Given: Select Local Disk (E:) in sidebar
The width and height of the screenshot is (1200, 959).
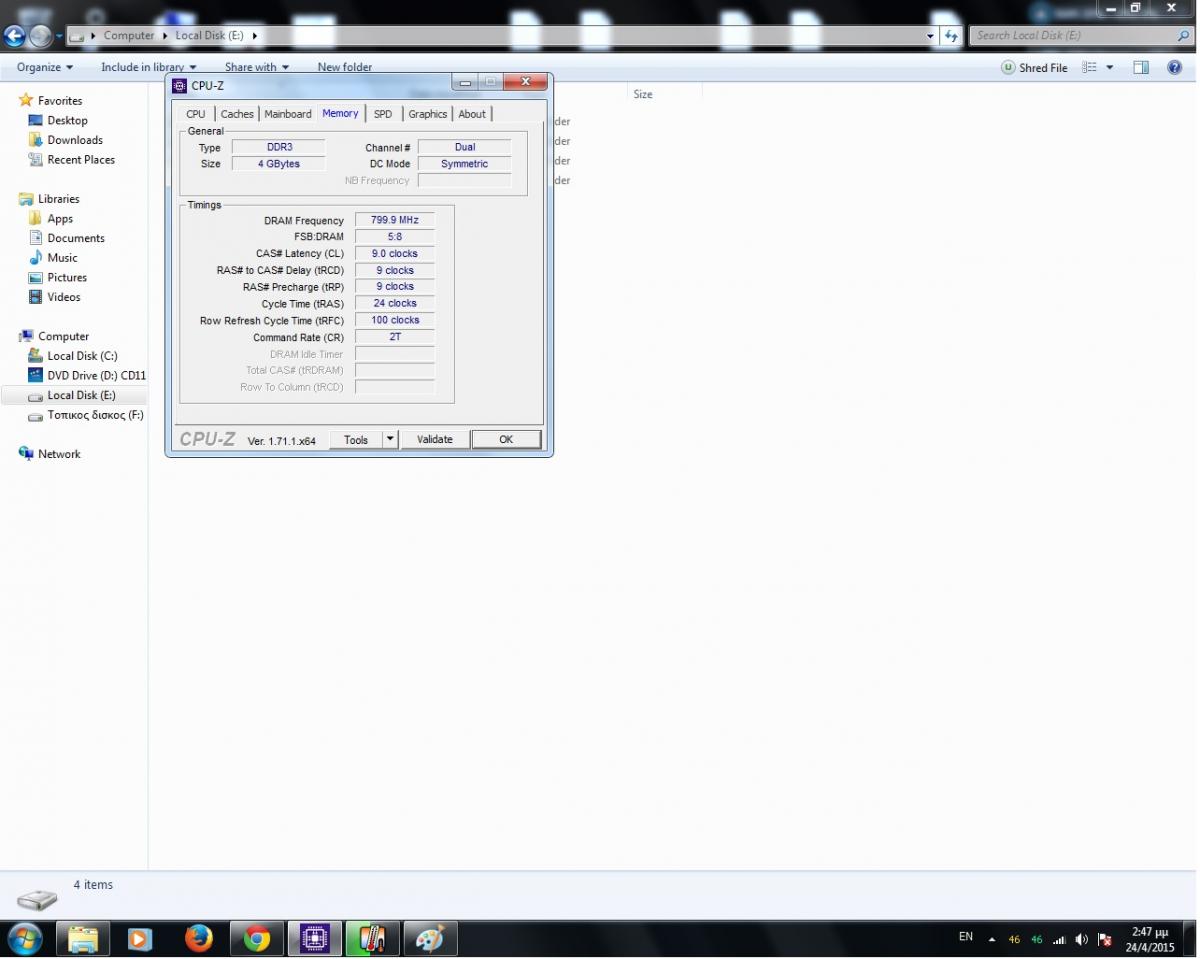Looking at the screenshot, I should click(x=81, y=395).
